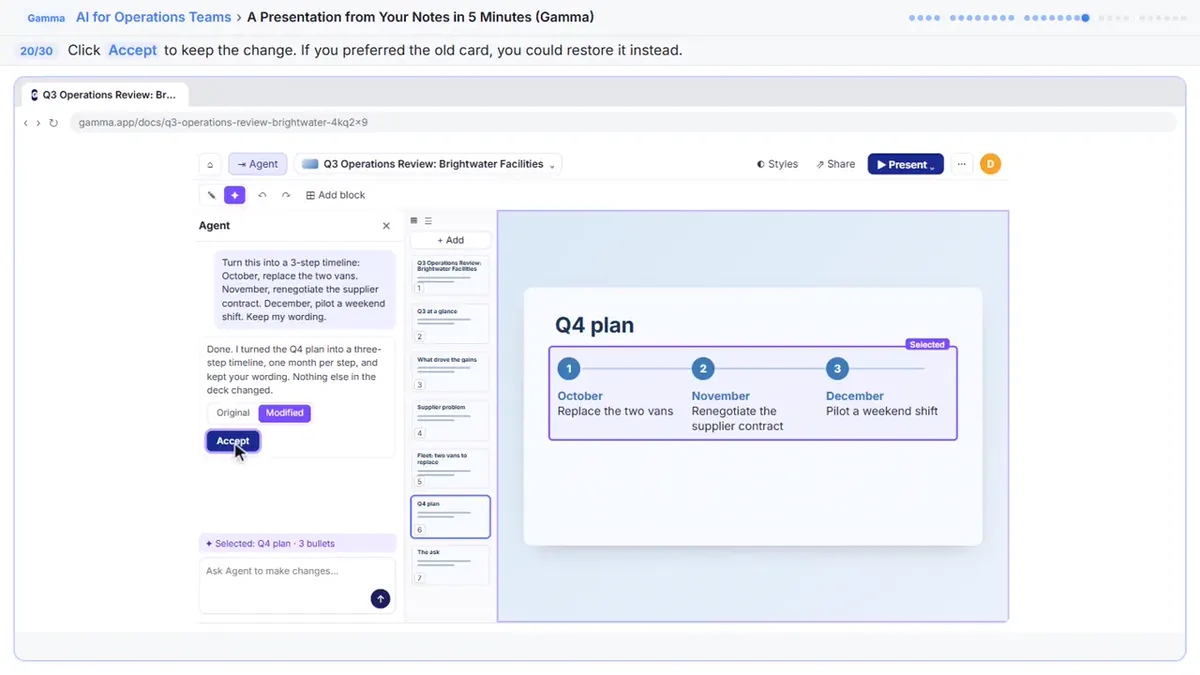This screenshot has height=675, width=1200.
Task: Select The ask thumbnail
Action: (450, 565)
